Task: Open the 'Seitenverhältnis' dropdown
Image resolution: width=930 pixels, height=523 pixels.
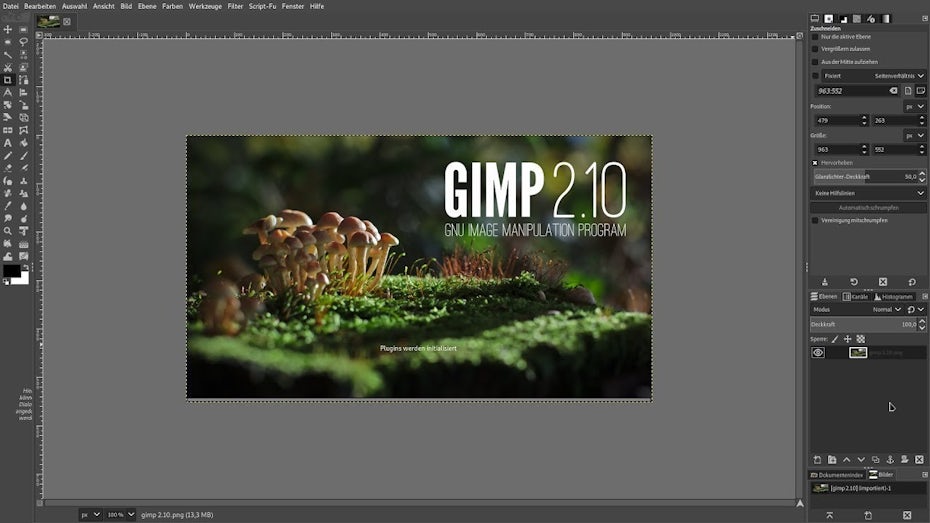Action: pos(899,76)
